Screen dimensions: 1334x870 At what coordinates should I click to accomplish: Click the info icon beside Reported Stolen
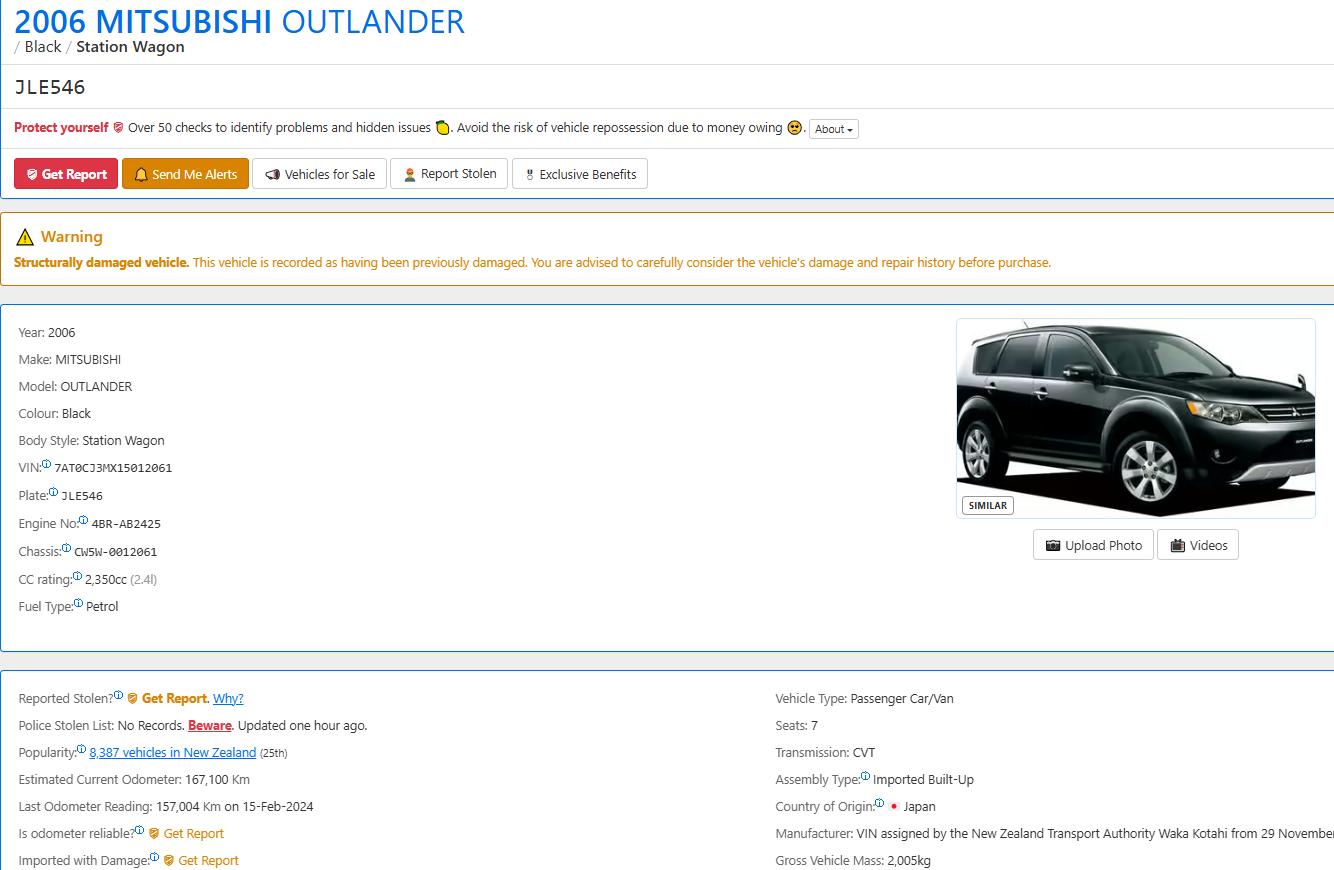pyautogui.click(x=118, y=695)
